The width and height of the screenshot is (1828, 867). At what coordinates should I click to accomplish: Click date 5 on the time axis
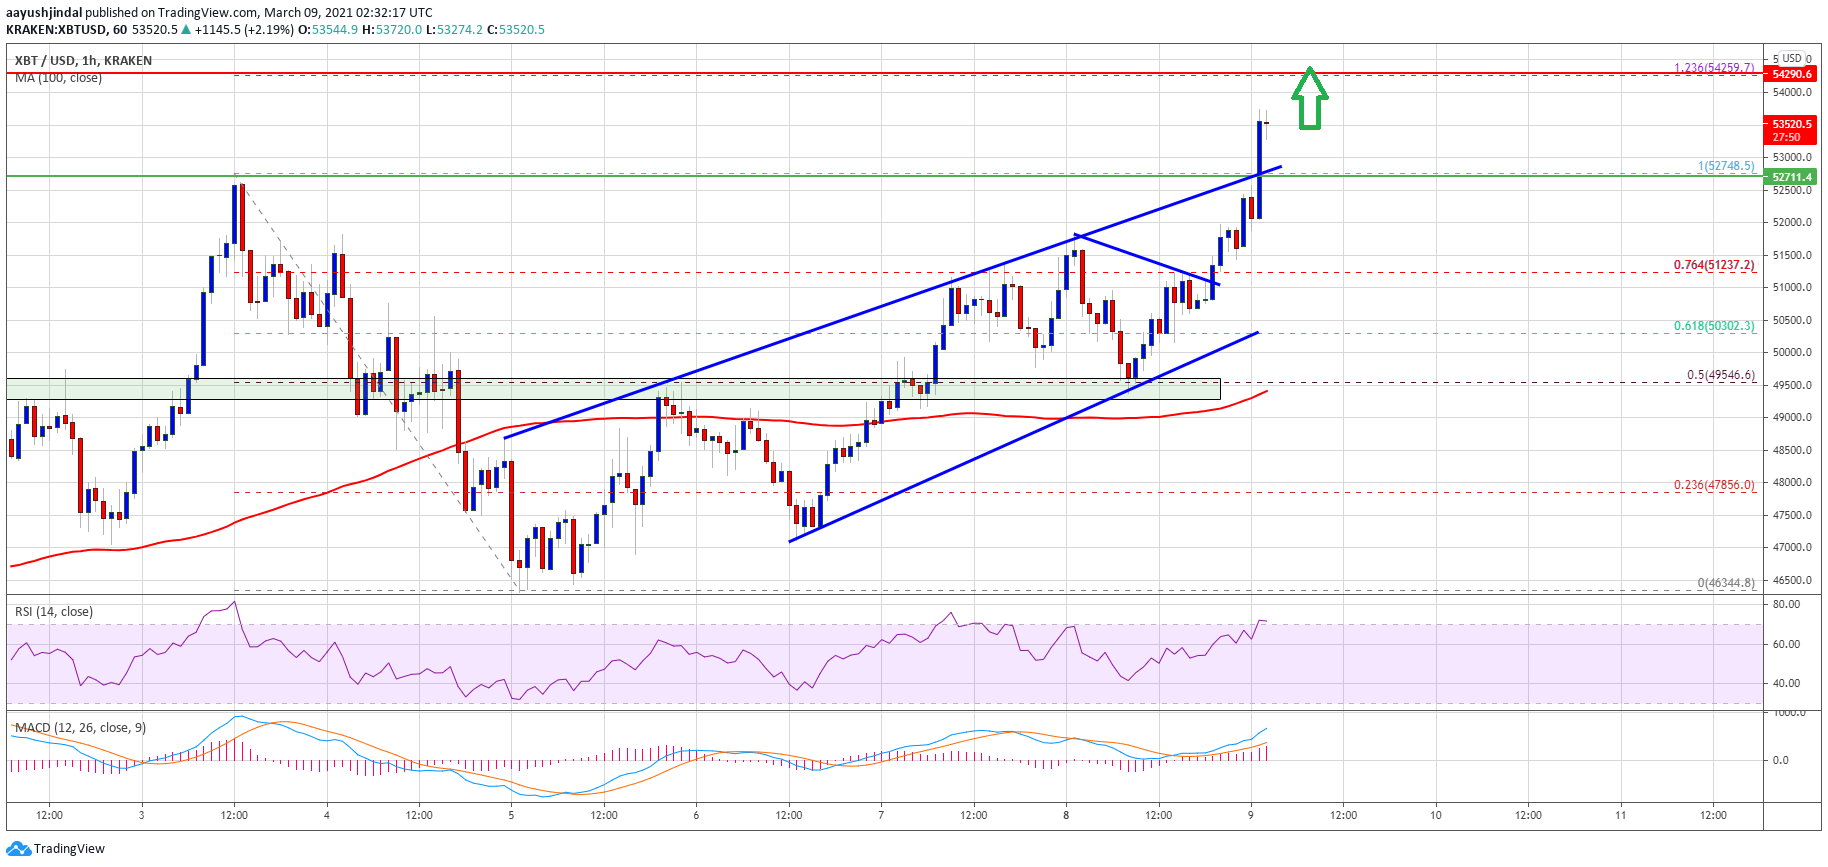(x=511, y=815)
